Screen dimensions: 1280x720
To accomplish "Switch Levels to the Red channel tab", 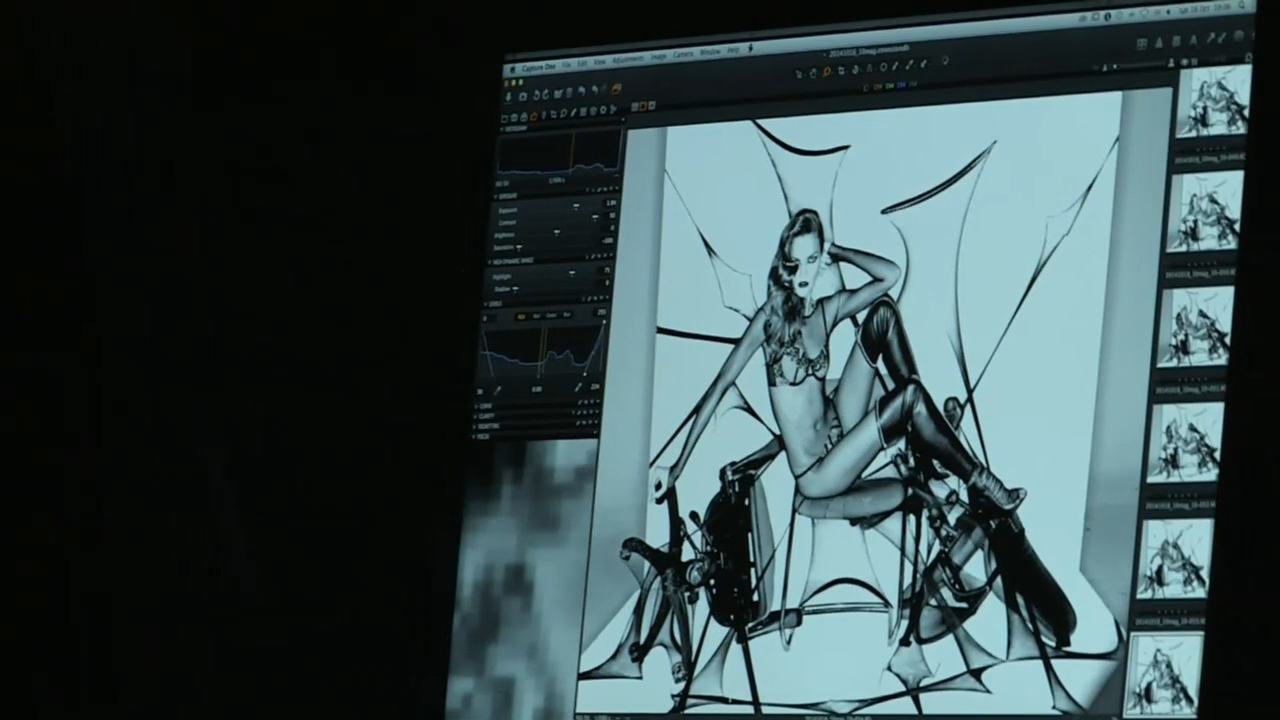I will pos(536,316).
